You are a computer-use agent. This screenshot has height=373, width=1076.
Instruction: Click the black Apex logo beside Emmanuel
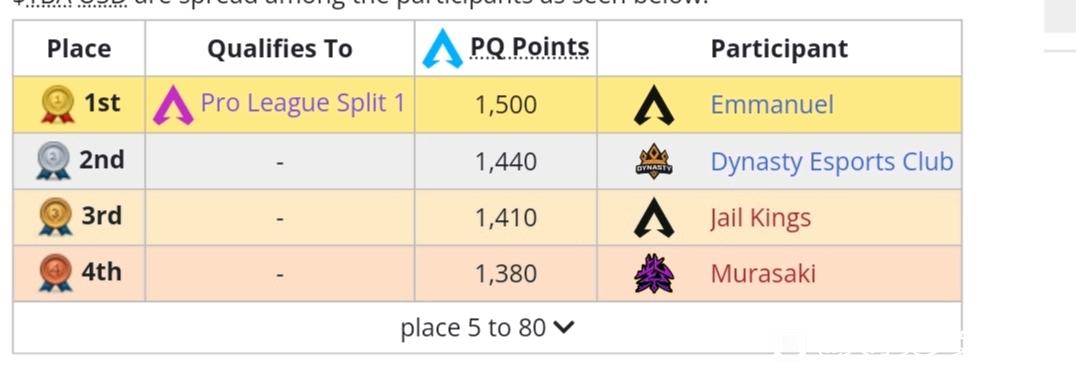pyautogui.click(x=653, y=105)
